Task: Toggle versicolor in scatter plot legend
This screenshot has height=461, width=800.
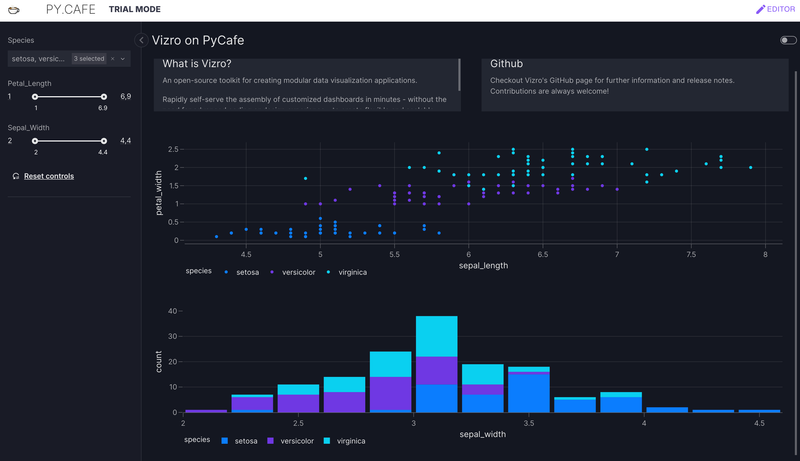Action: click(293, 272)
